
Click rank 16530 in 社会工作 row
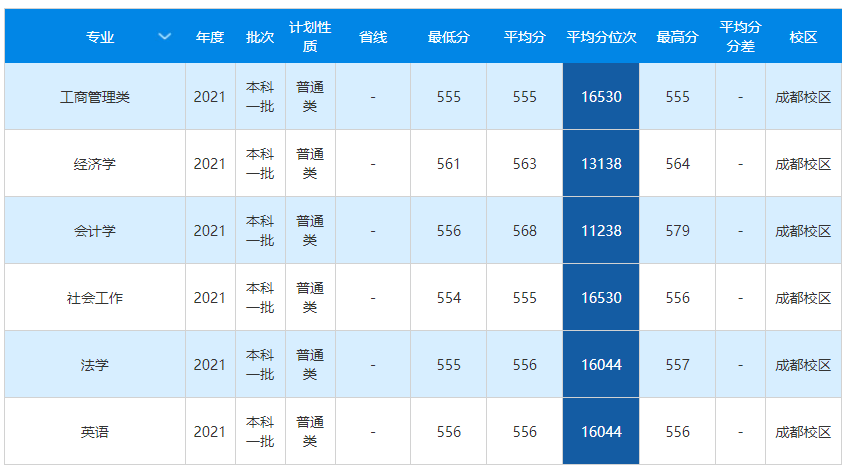[601, 298]
